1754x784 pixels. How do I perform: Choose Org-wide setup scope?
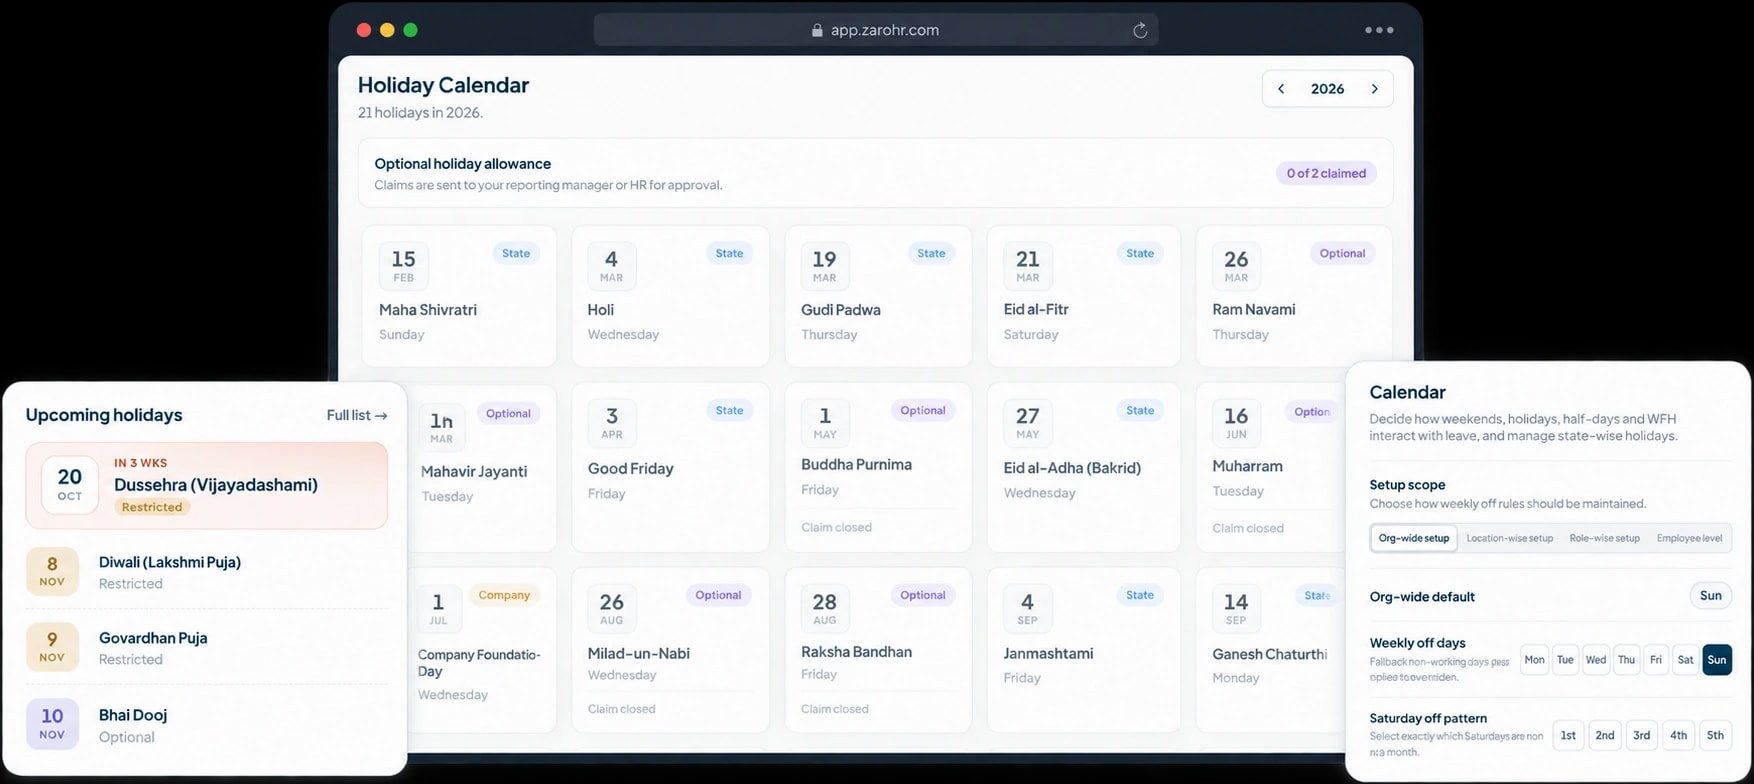[x=1413, y=538]
